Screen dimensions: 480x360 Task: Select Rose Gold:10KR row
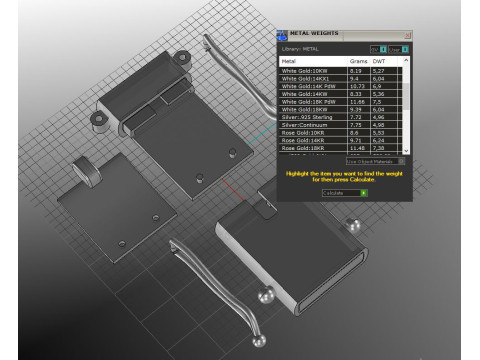pyautogui.click(x=340, y=133)
